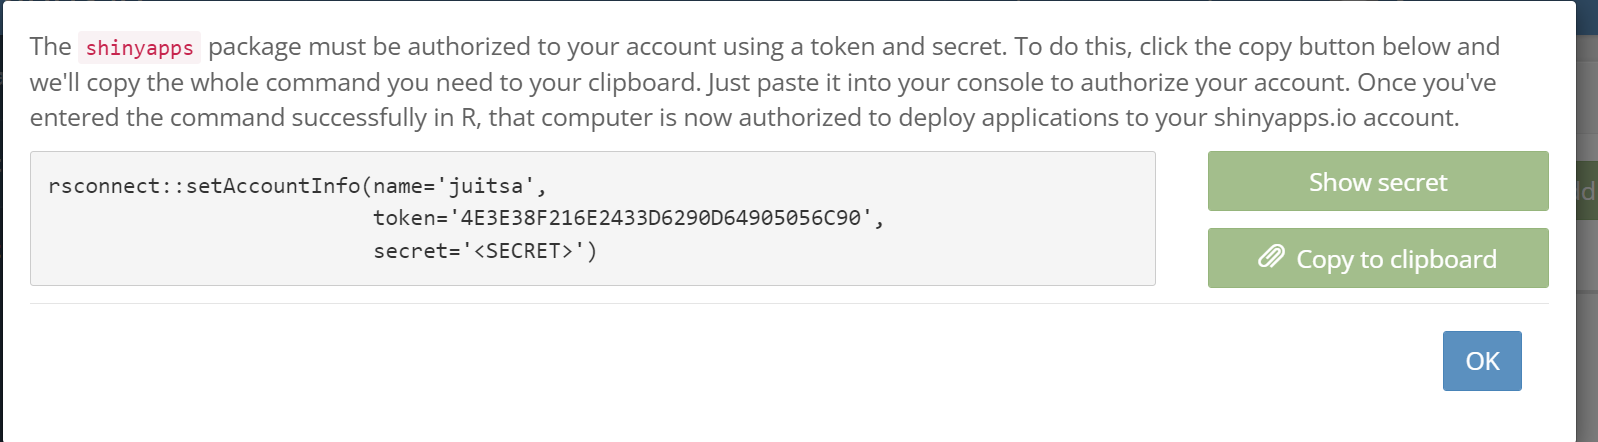Click the rsconnect::setAccountInfo function text
The width and height of the screenshot is (1598, 442).
point(204,186)
